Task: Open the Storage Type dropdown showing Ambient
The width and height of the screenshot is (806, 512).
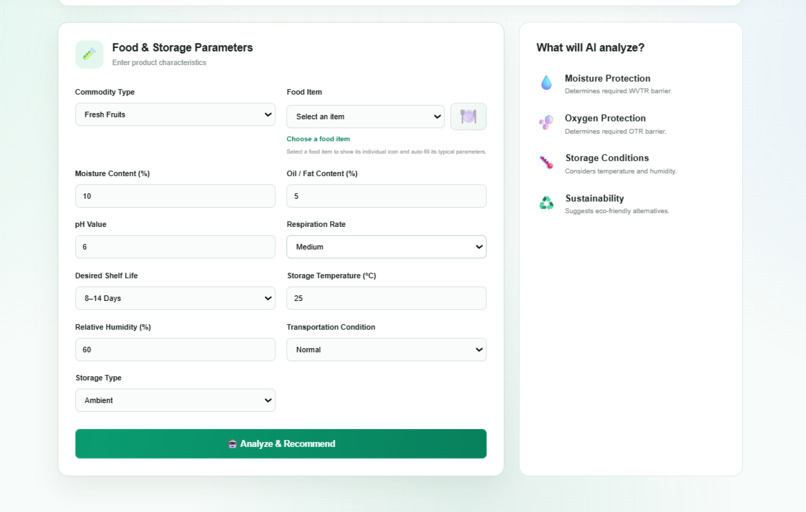Action: [x=175, y=400]
